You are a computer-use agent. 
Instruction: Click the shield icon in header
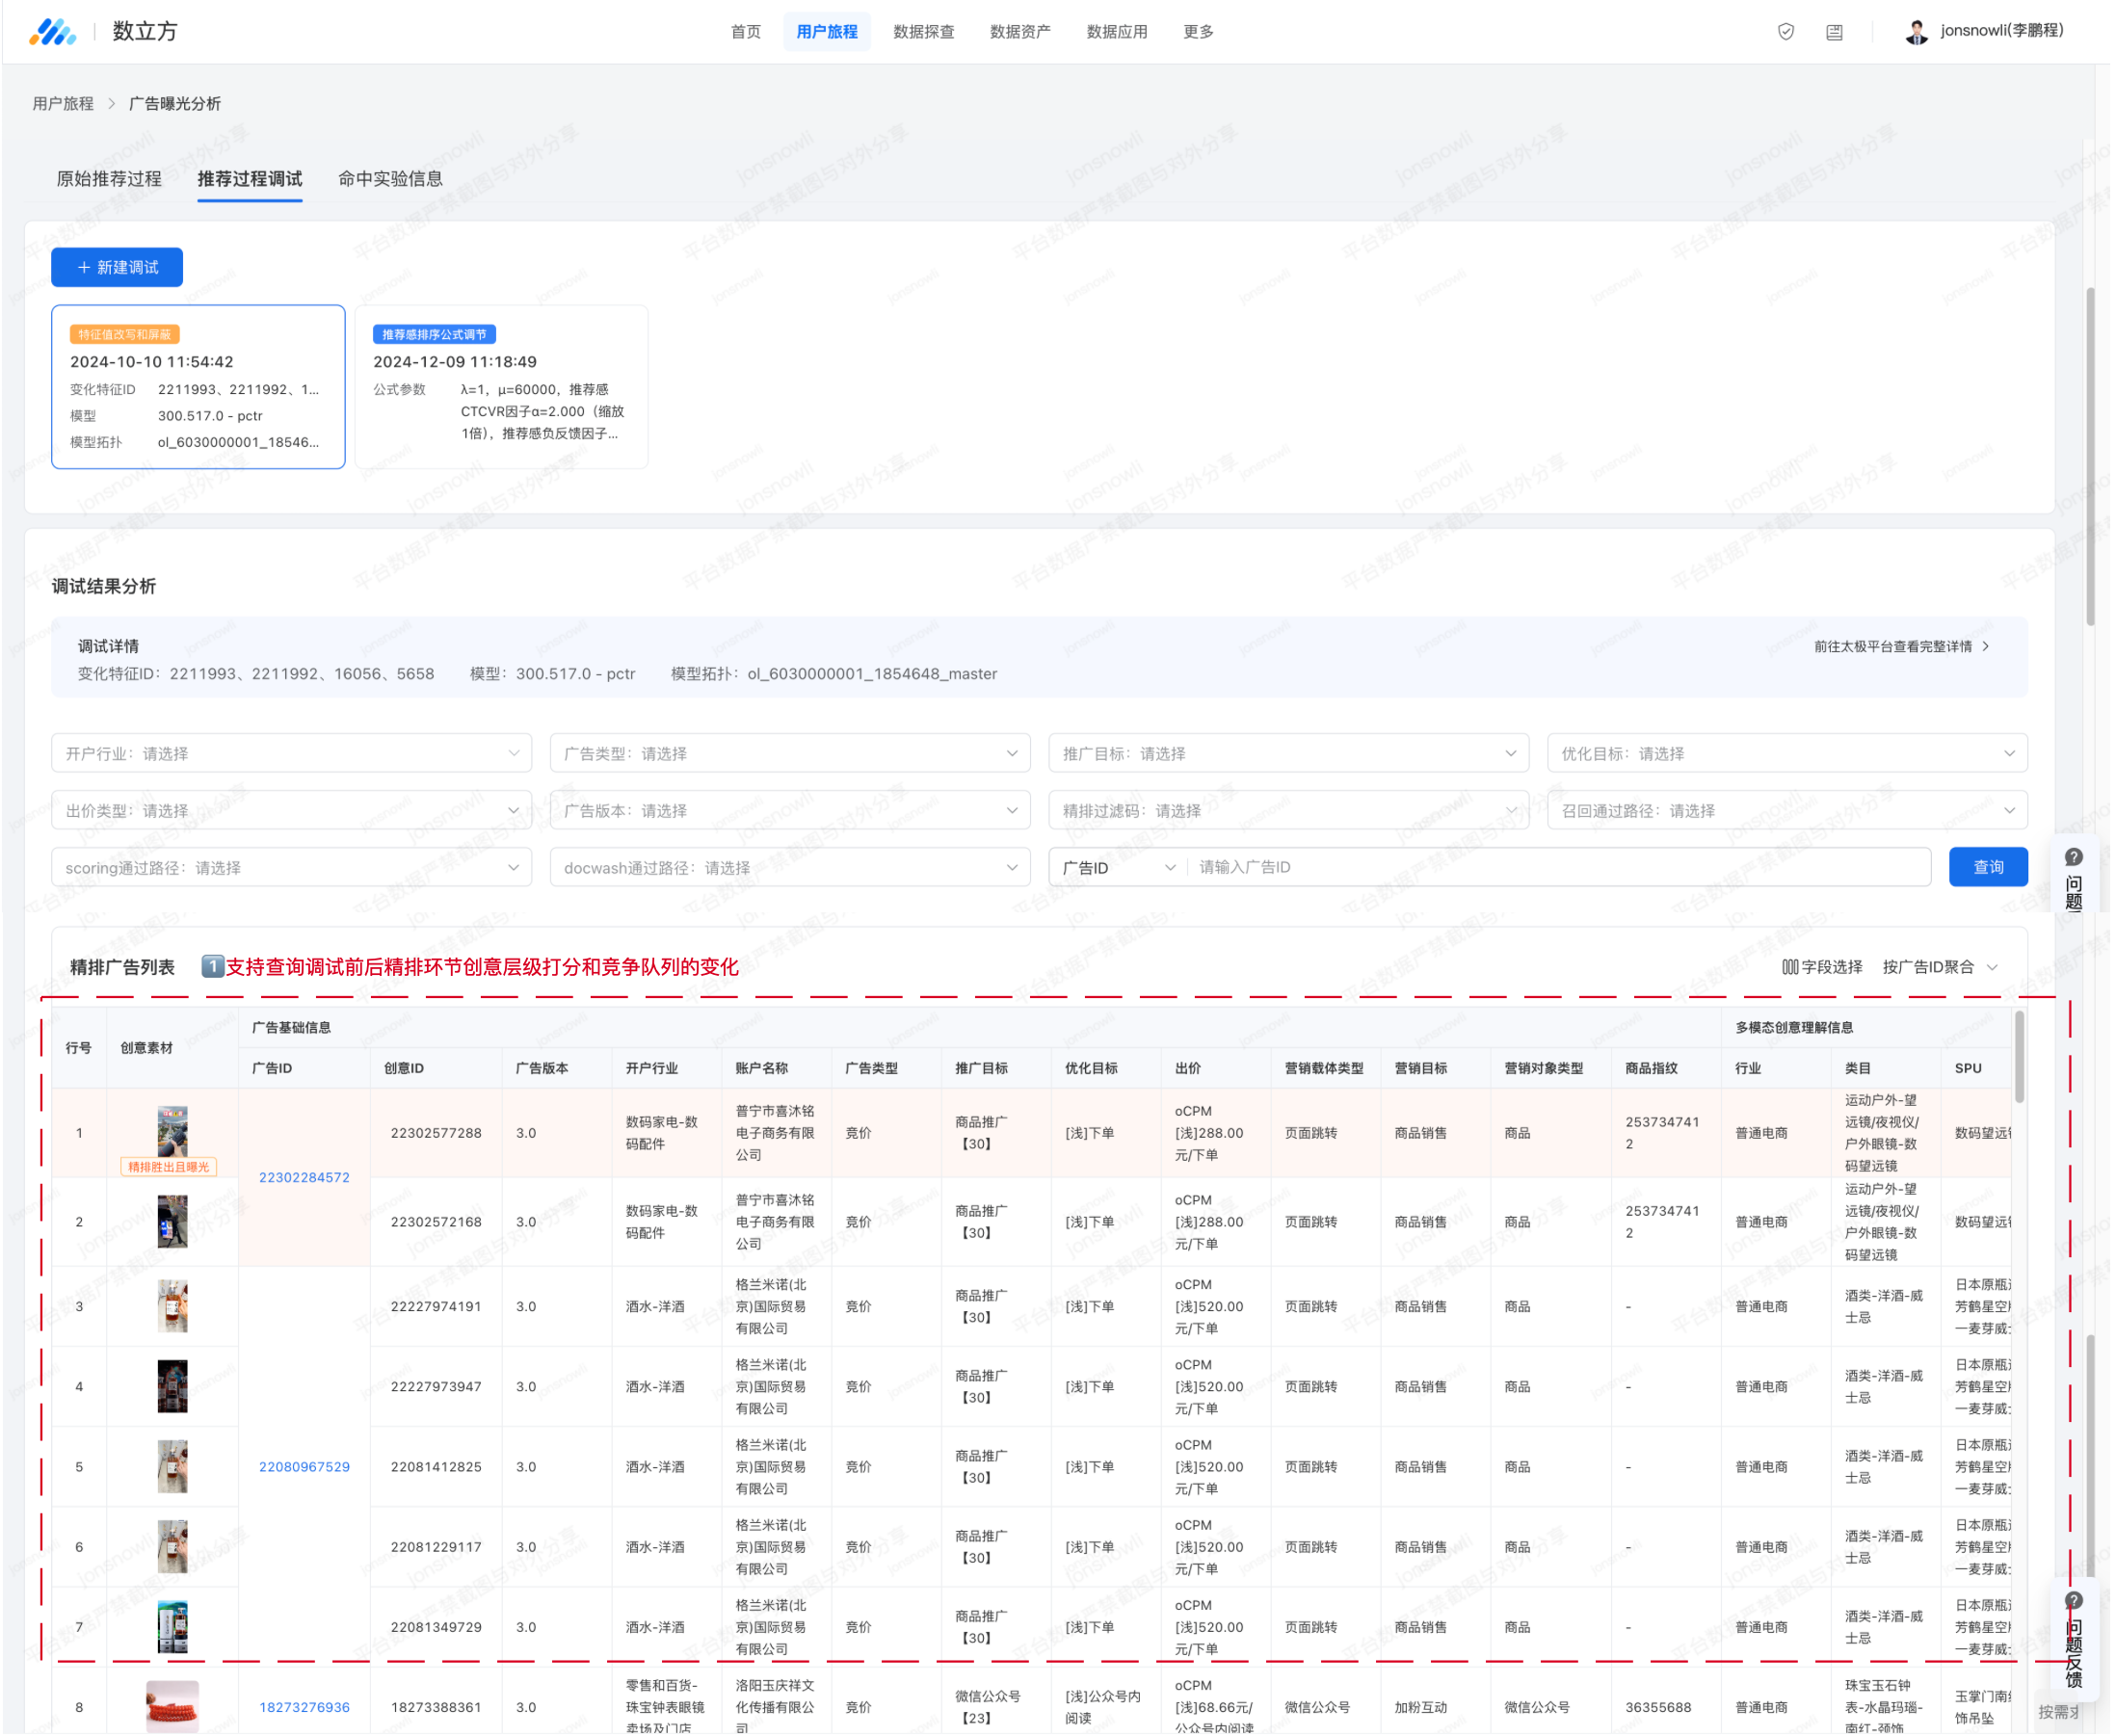click(x=1786, y=32)
